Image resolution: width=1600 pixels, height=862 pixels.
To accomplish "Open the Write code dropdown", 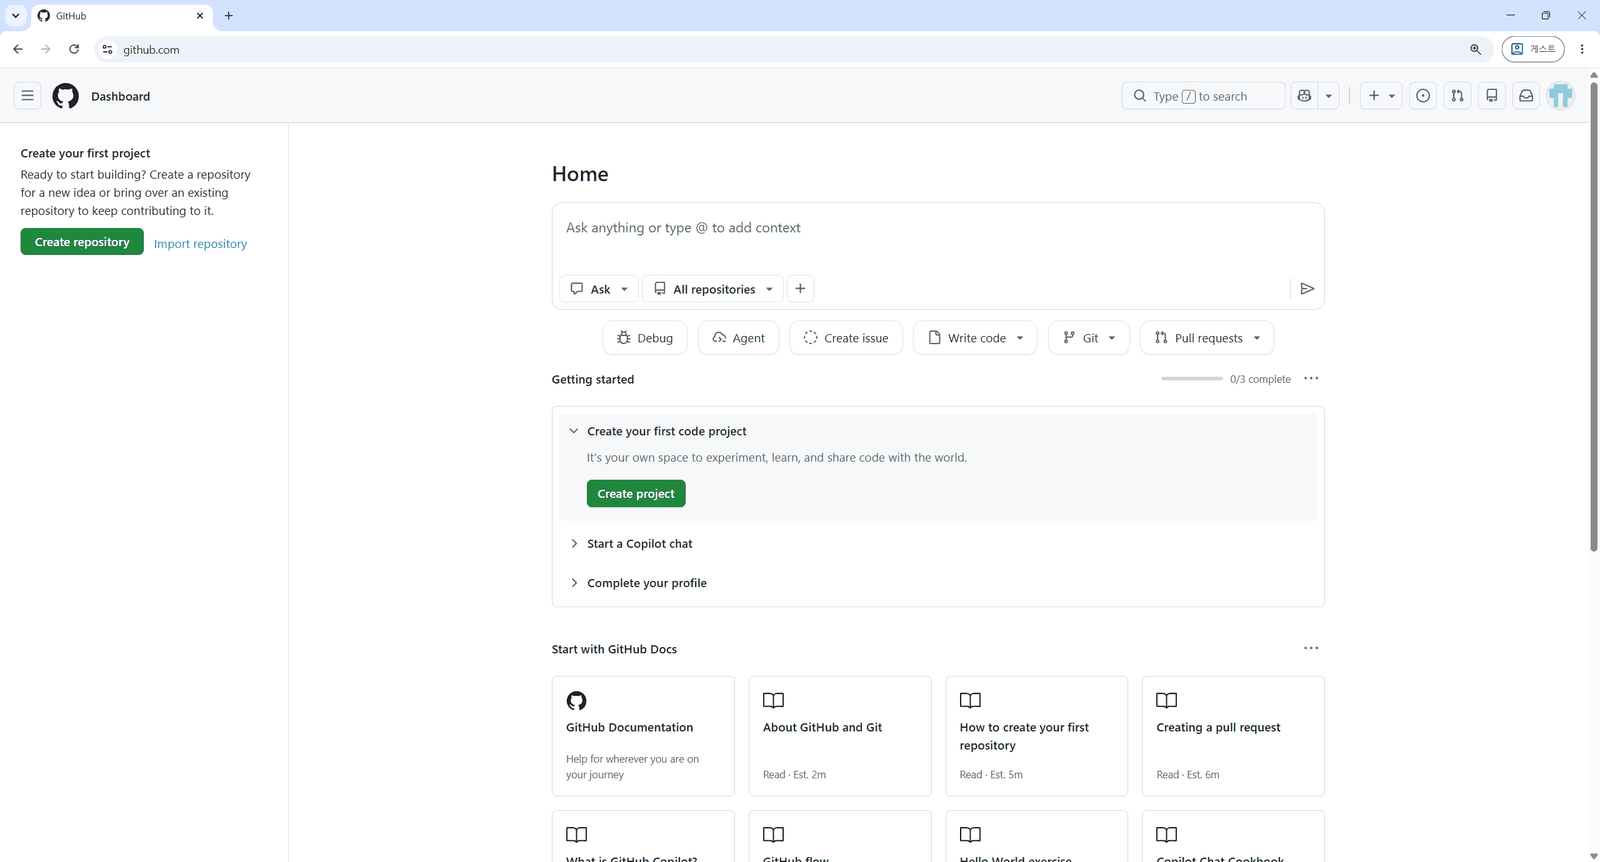I will 975,338.
